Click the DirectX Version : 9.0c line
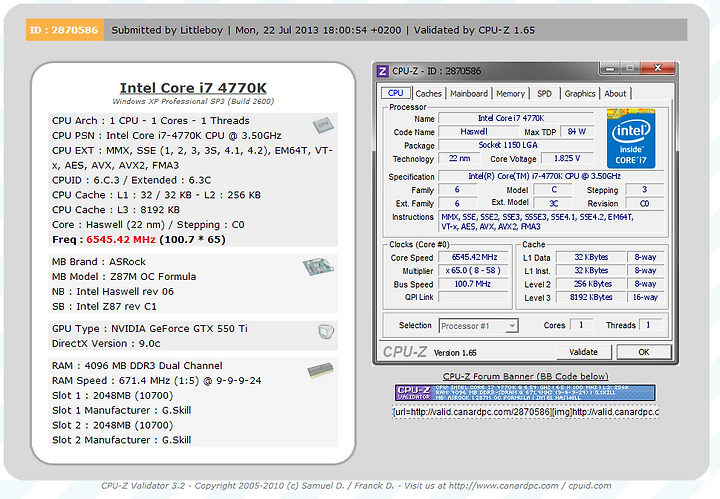 pos(106,343)
